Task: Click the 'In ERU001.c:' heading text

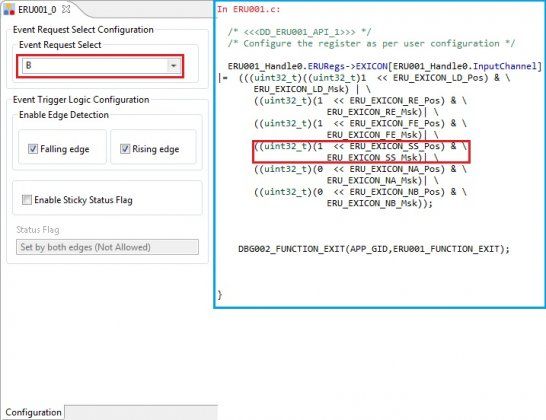Action: click(249, 9)
